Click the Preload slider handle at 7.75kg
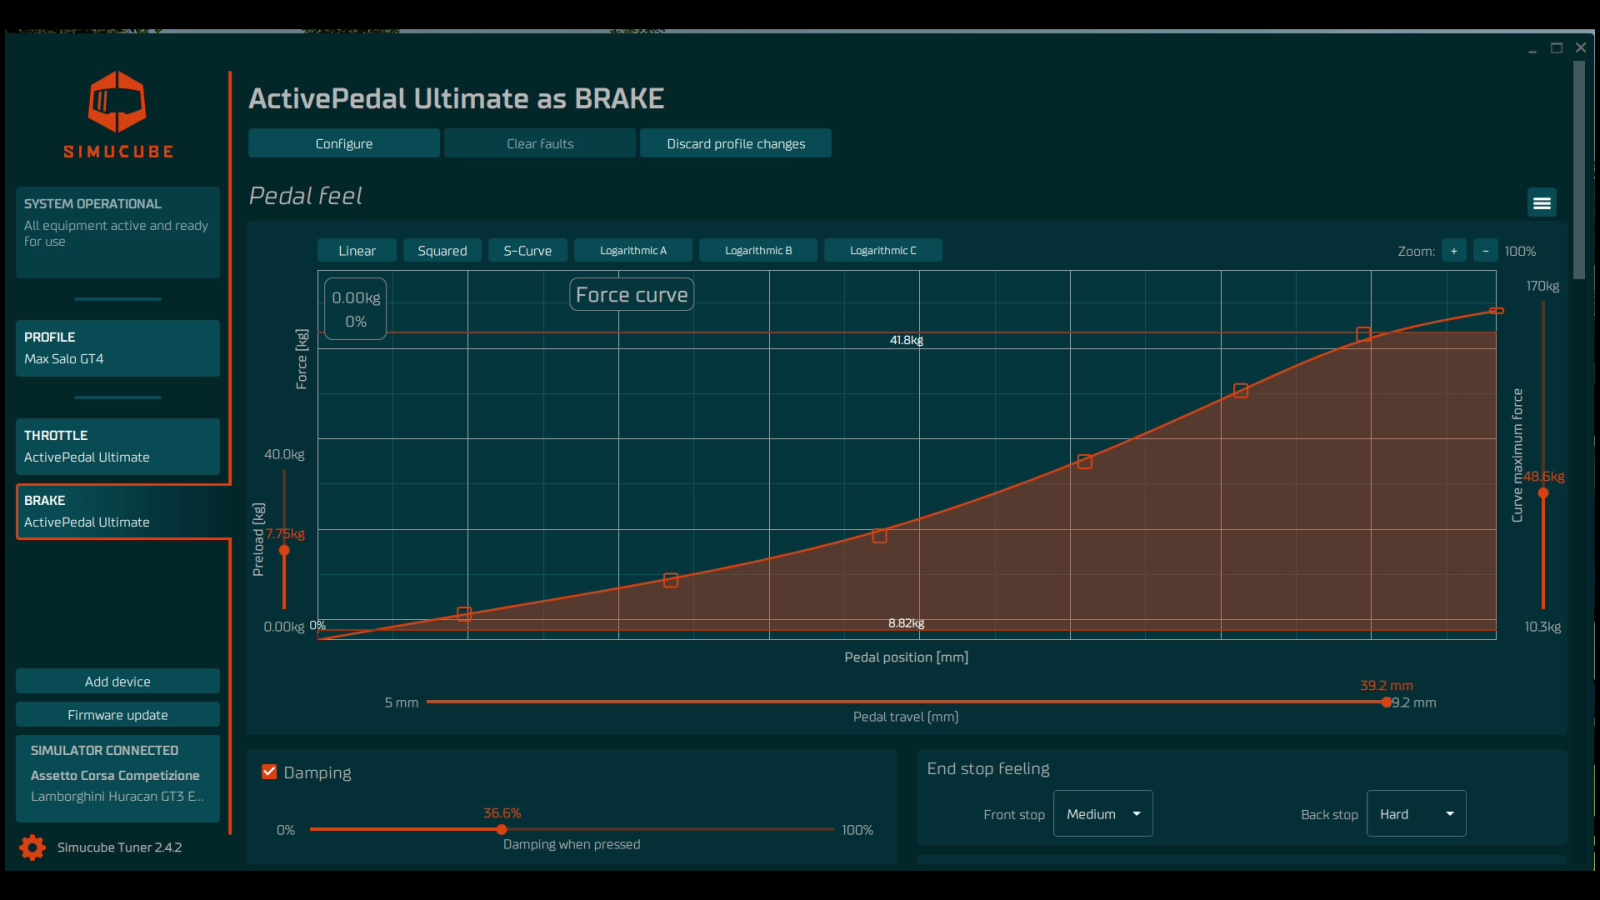The image size is (1600, 900). pyautogui.click(x=284, y=550)
